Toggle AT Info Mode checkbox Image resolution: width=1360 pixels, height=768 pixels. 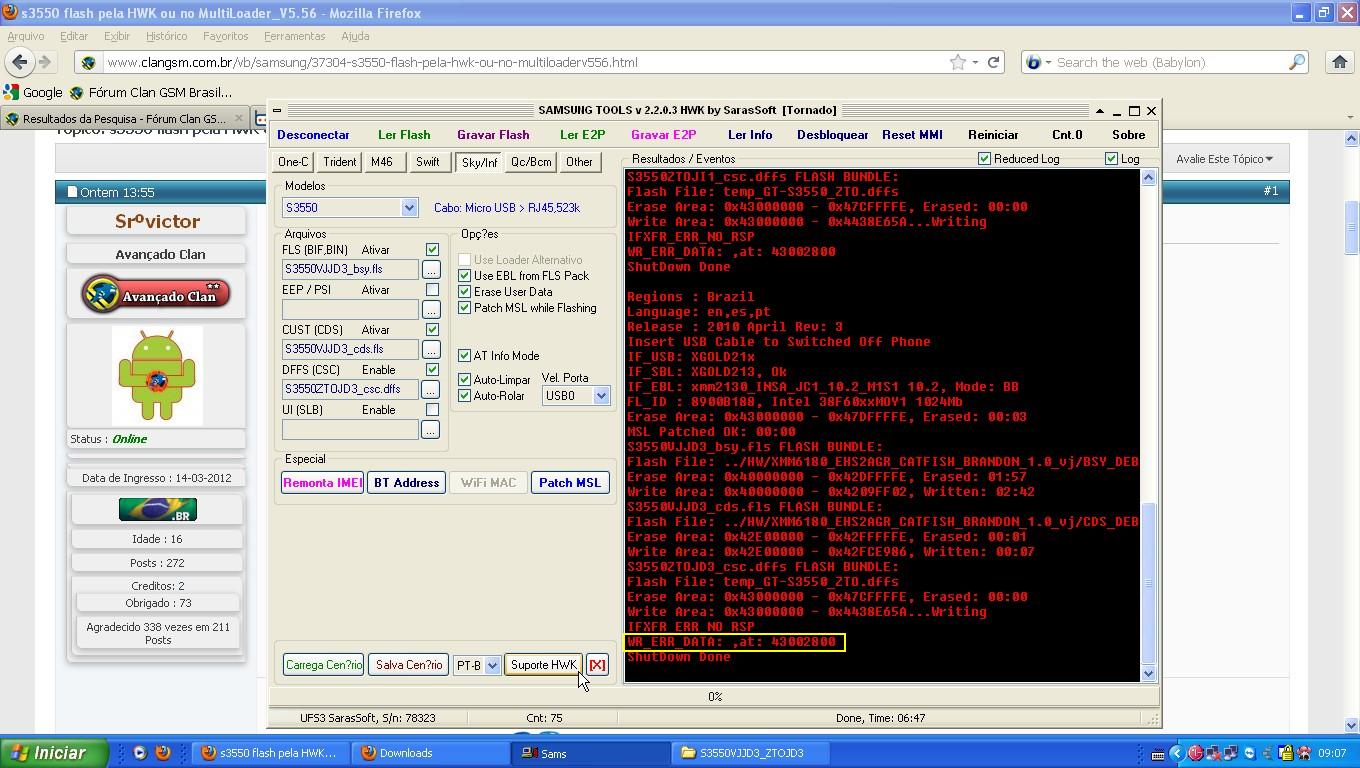[464, 356]
